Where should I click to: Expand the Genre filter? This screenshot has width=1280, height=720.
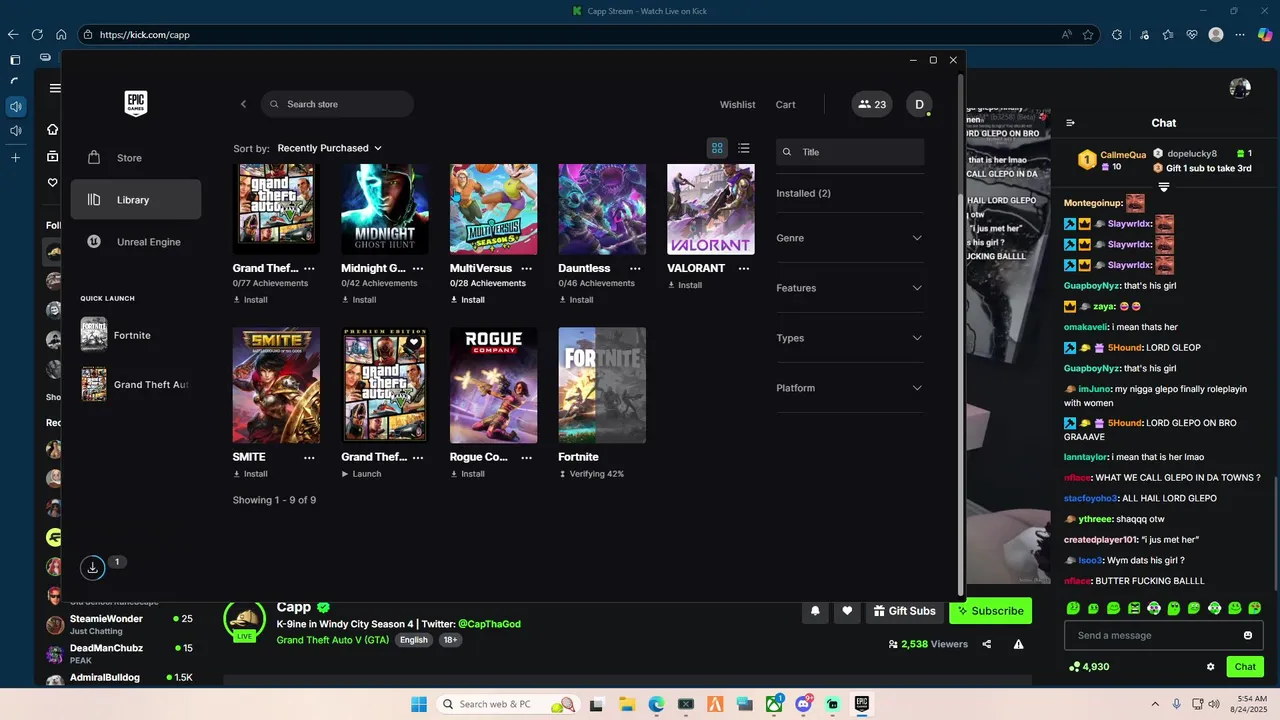[850, 238]
